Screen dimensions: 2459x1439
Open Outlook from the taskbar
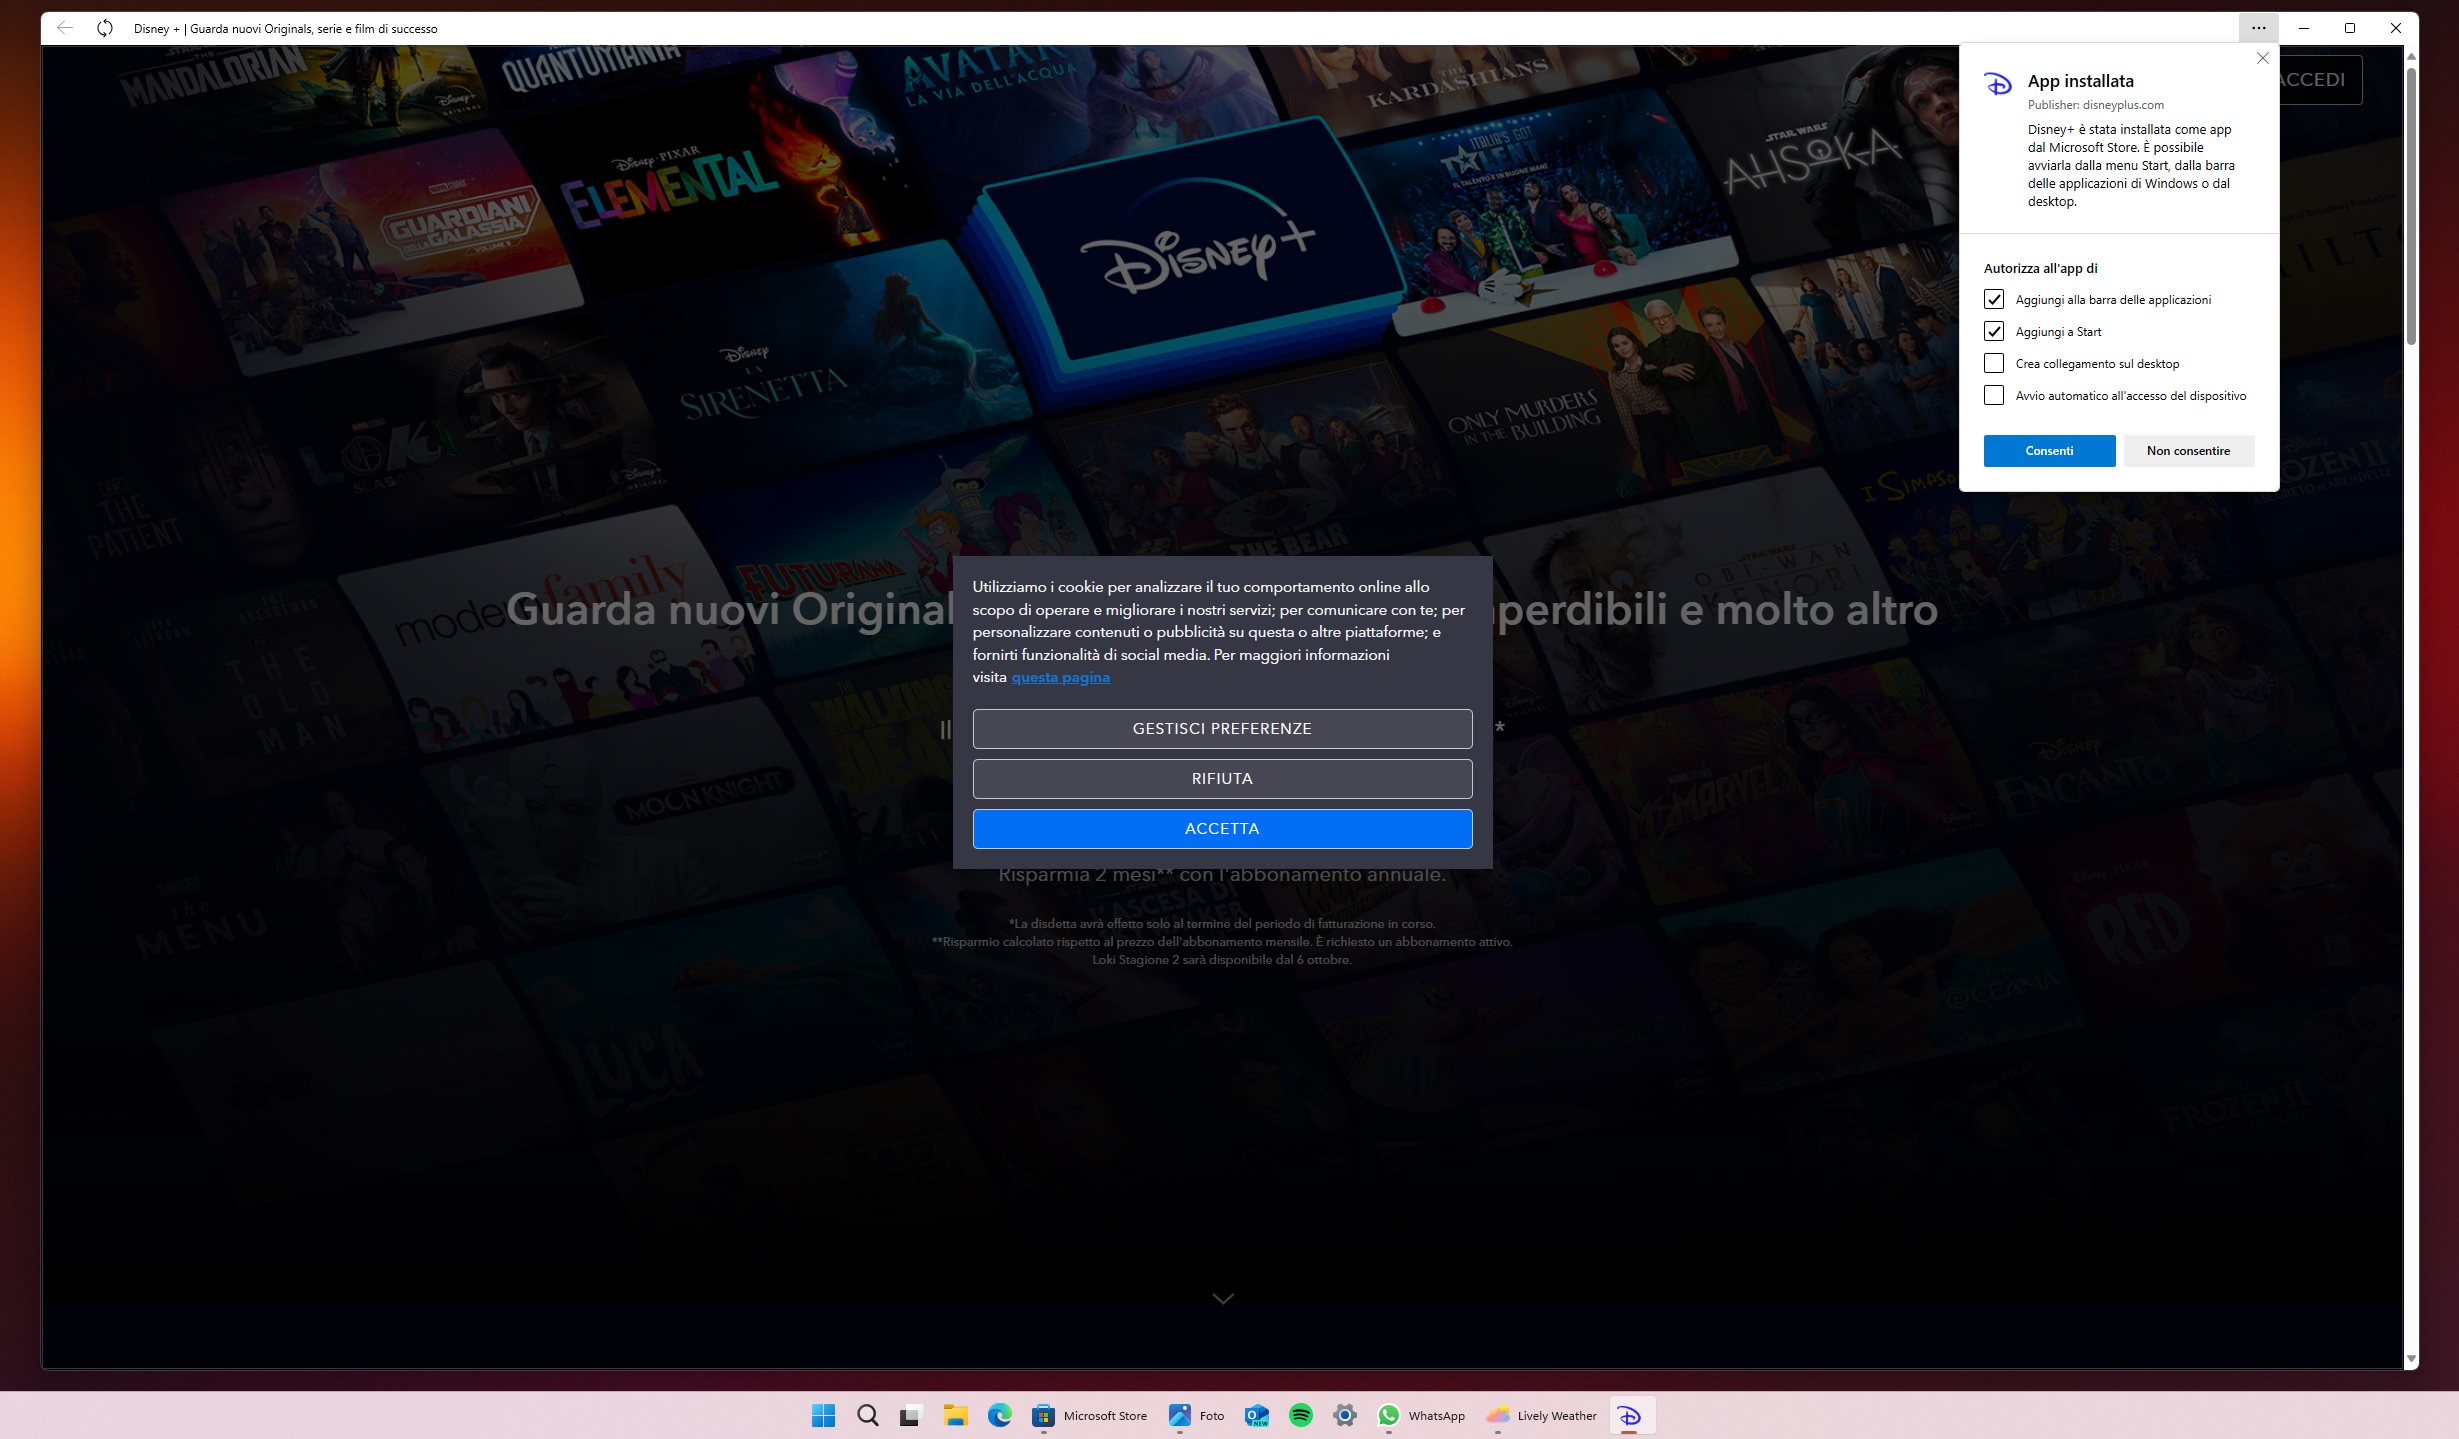tap(1256, 1415)
